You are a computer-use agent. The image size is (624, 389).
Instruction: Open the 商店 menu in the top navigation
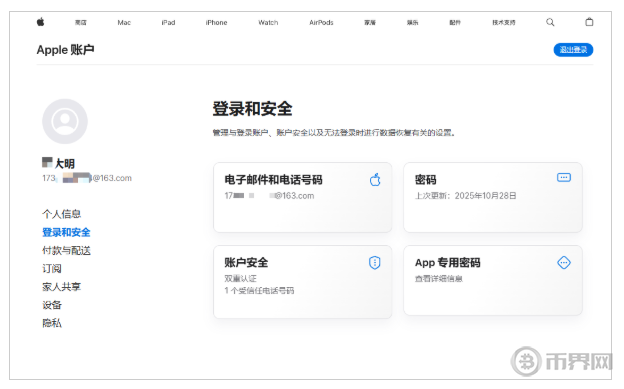click(81, 23)
